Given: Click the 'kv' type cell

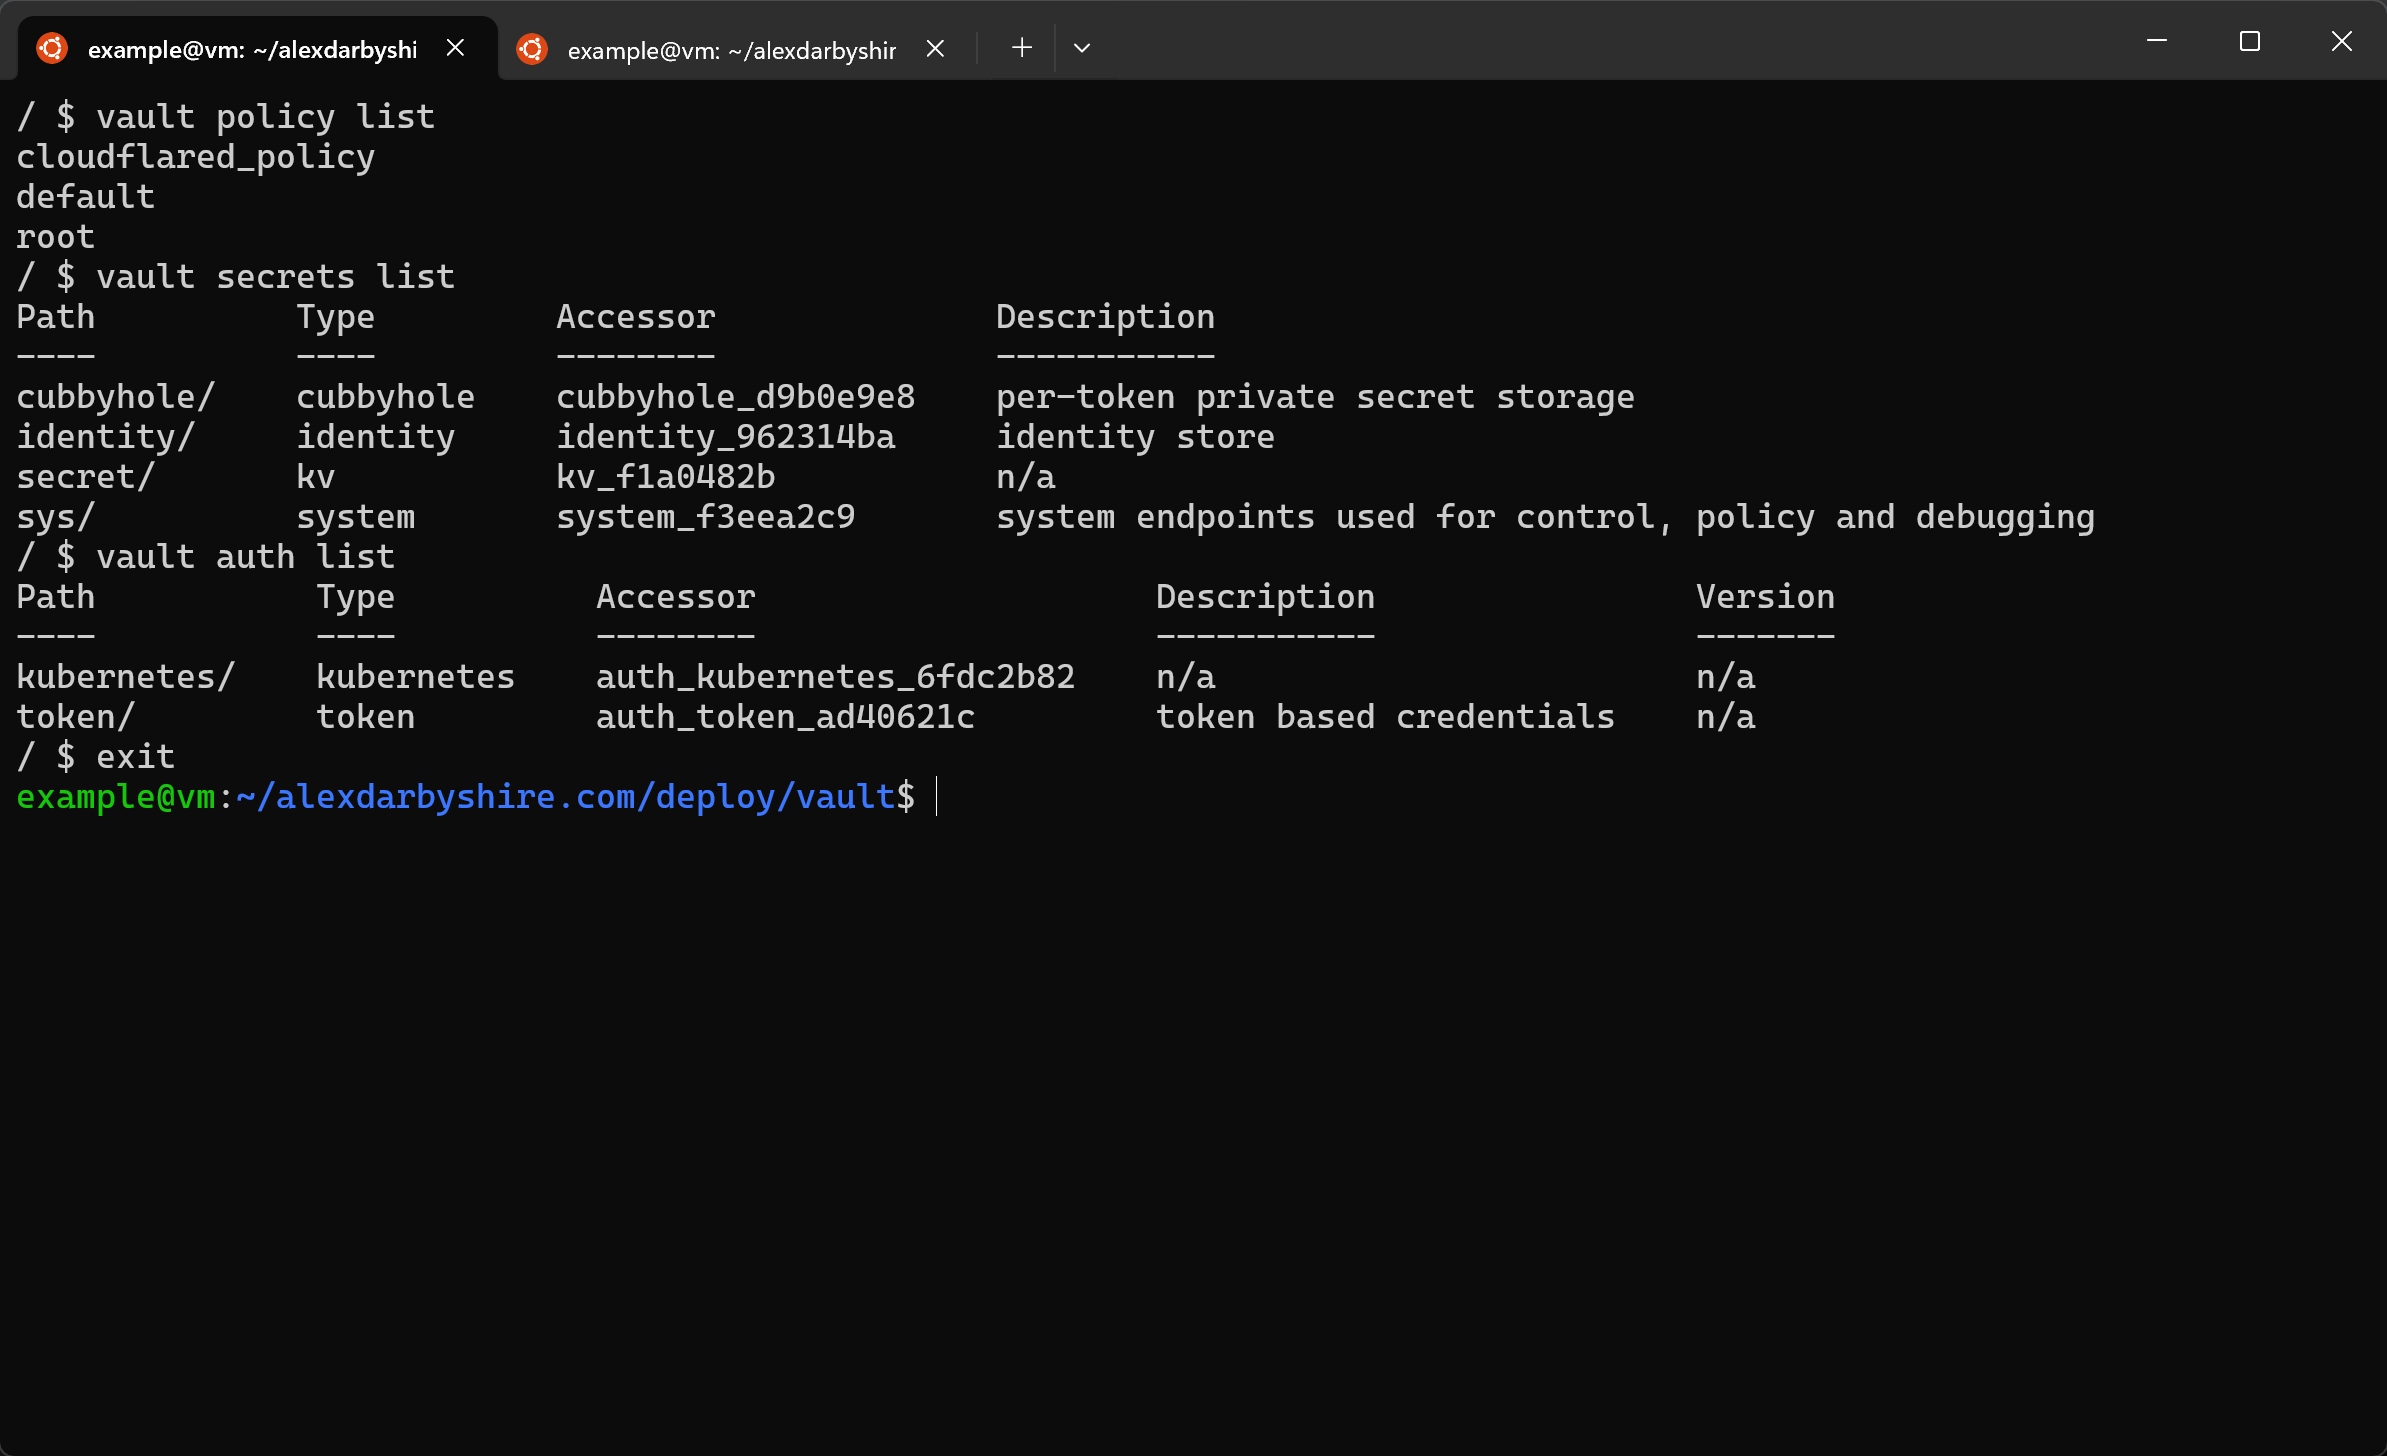Looking at the screenshot, I should pos(316,477).
